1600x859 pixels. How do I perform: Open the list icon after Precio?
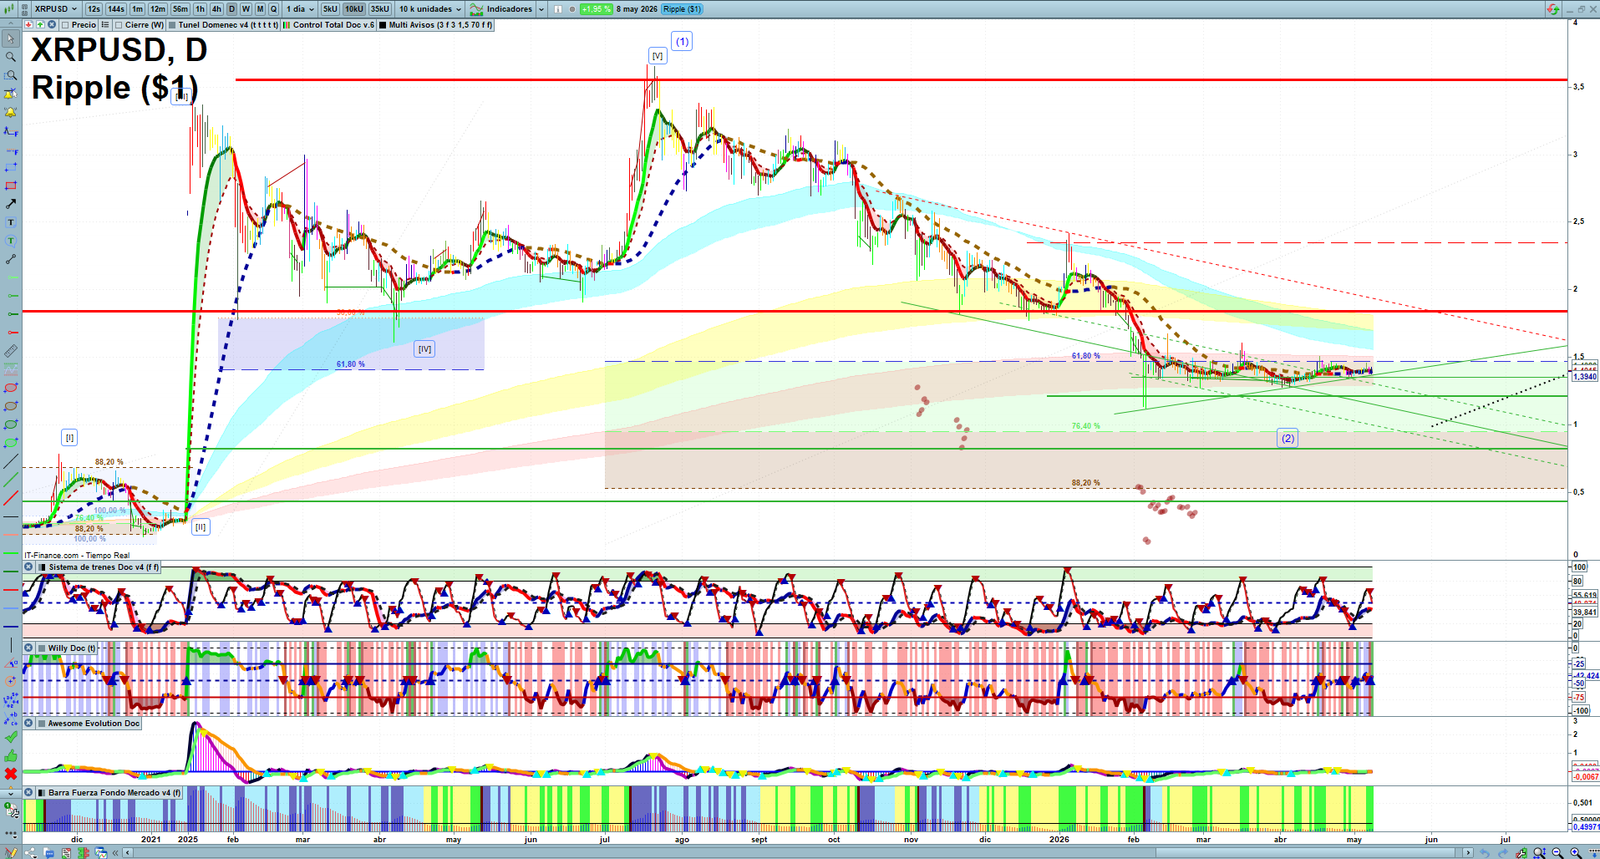105,24
